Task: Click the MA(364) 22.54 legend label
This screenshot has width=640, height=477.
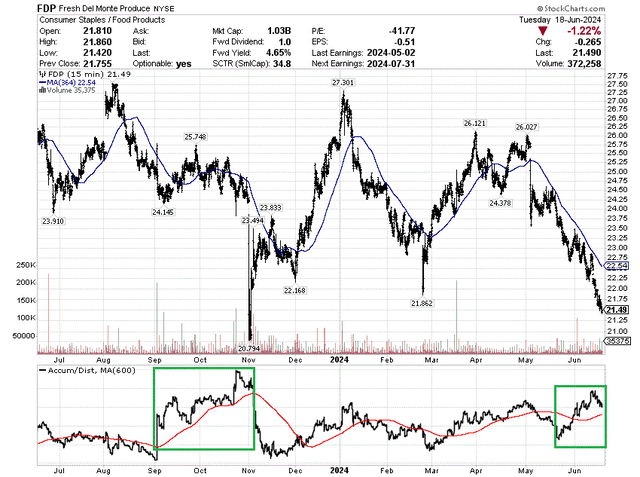Action: click(67, 82)
